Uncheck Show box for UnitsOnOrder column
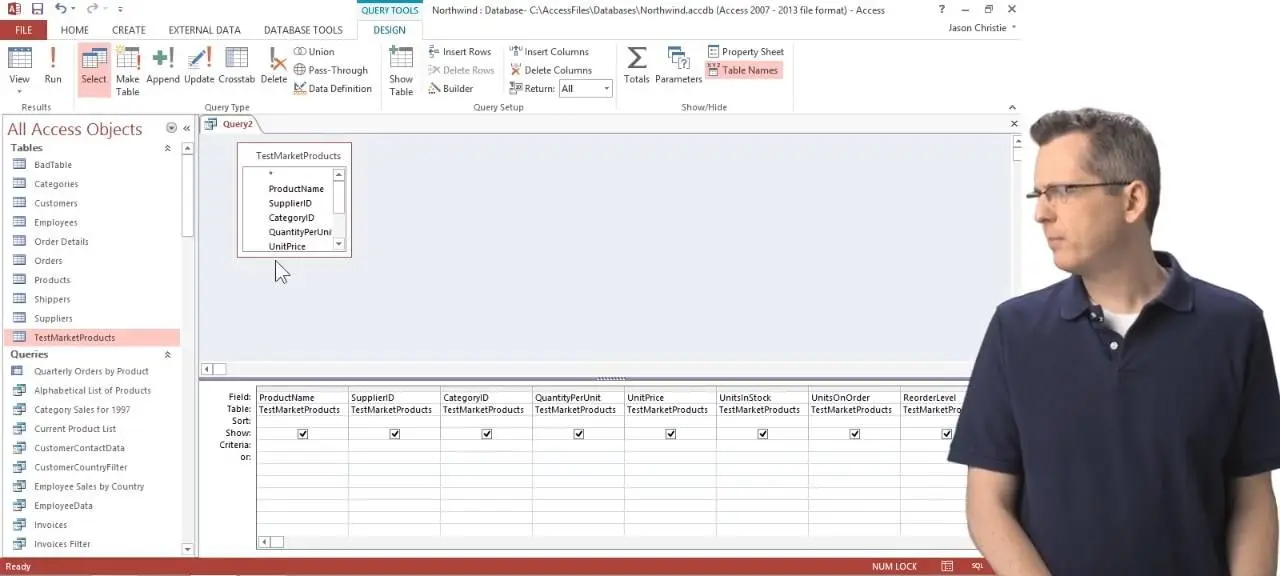The image size is (1280, 576). [855, 434]
